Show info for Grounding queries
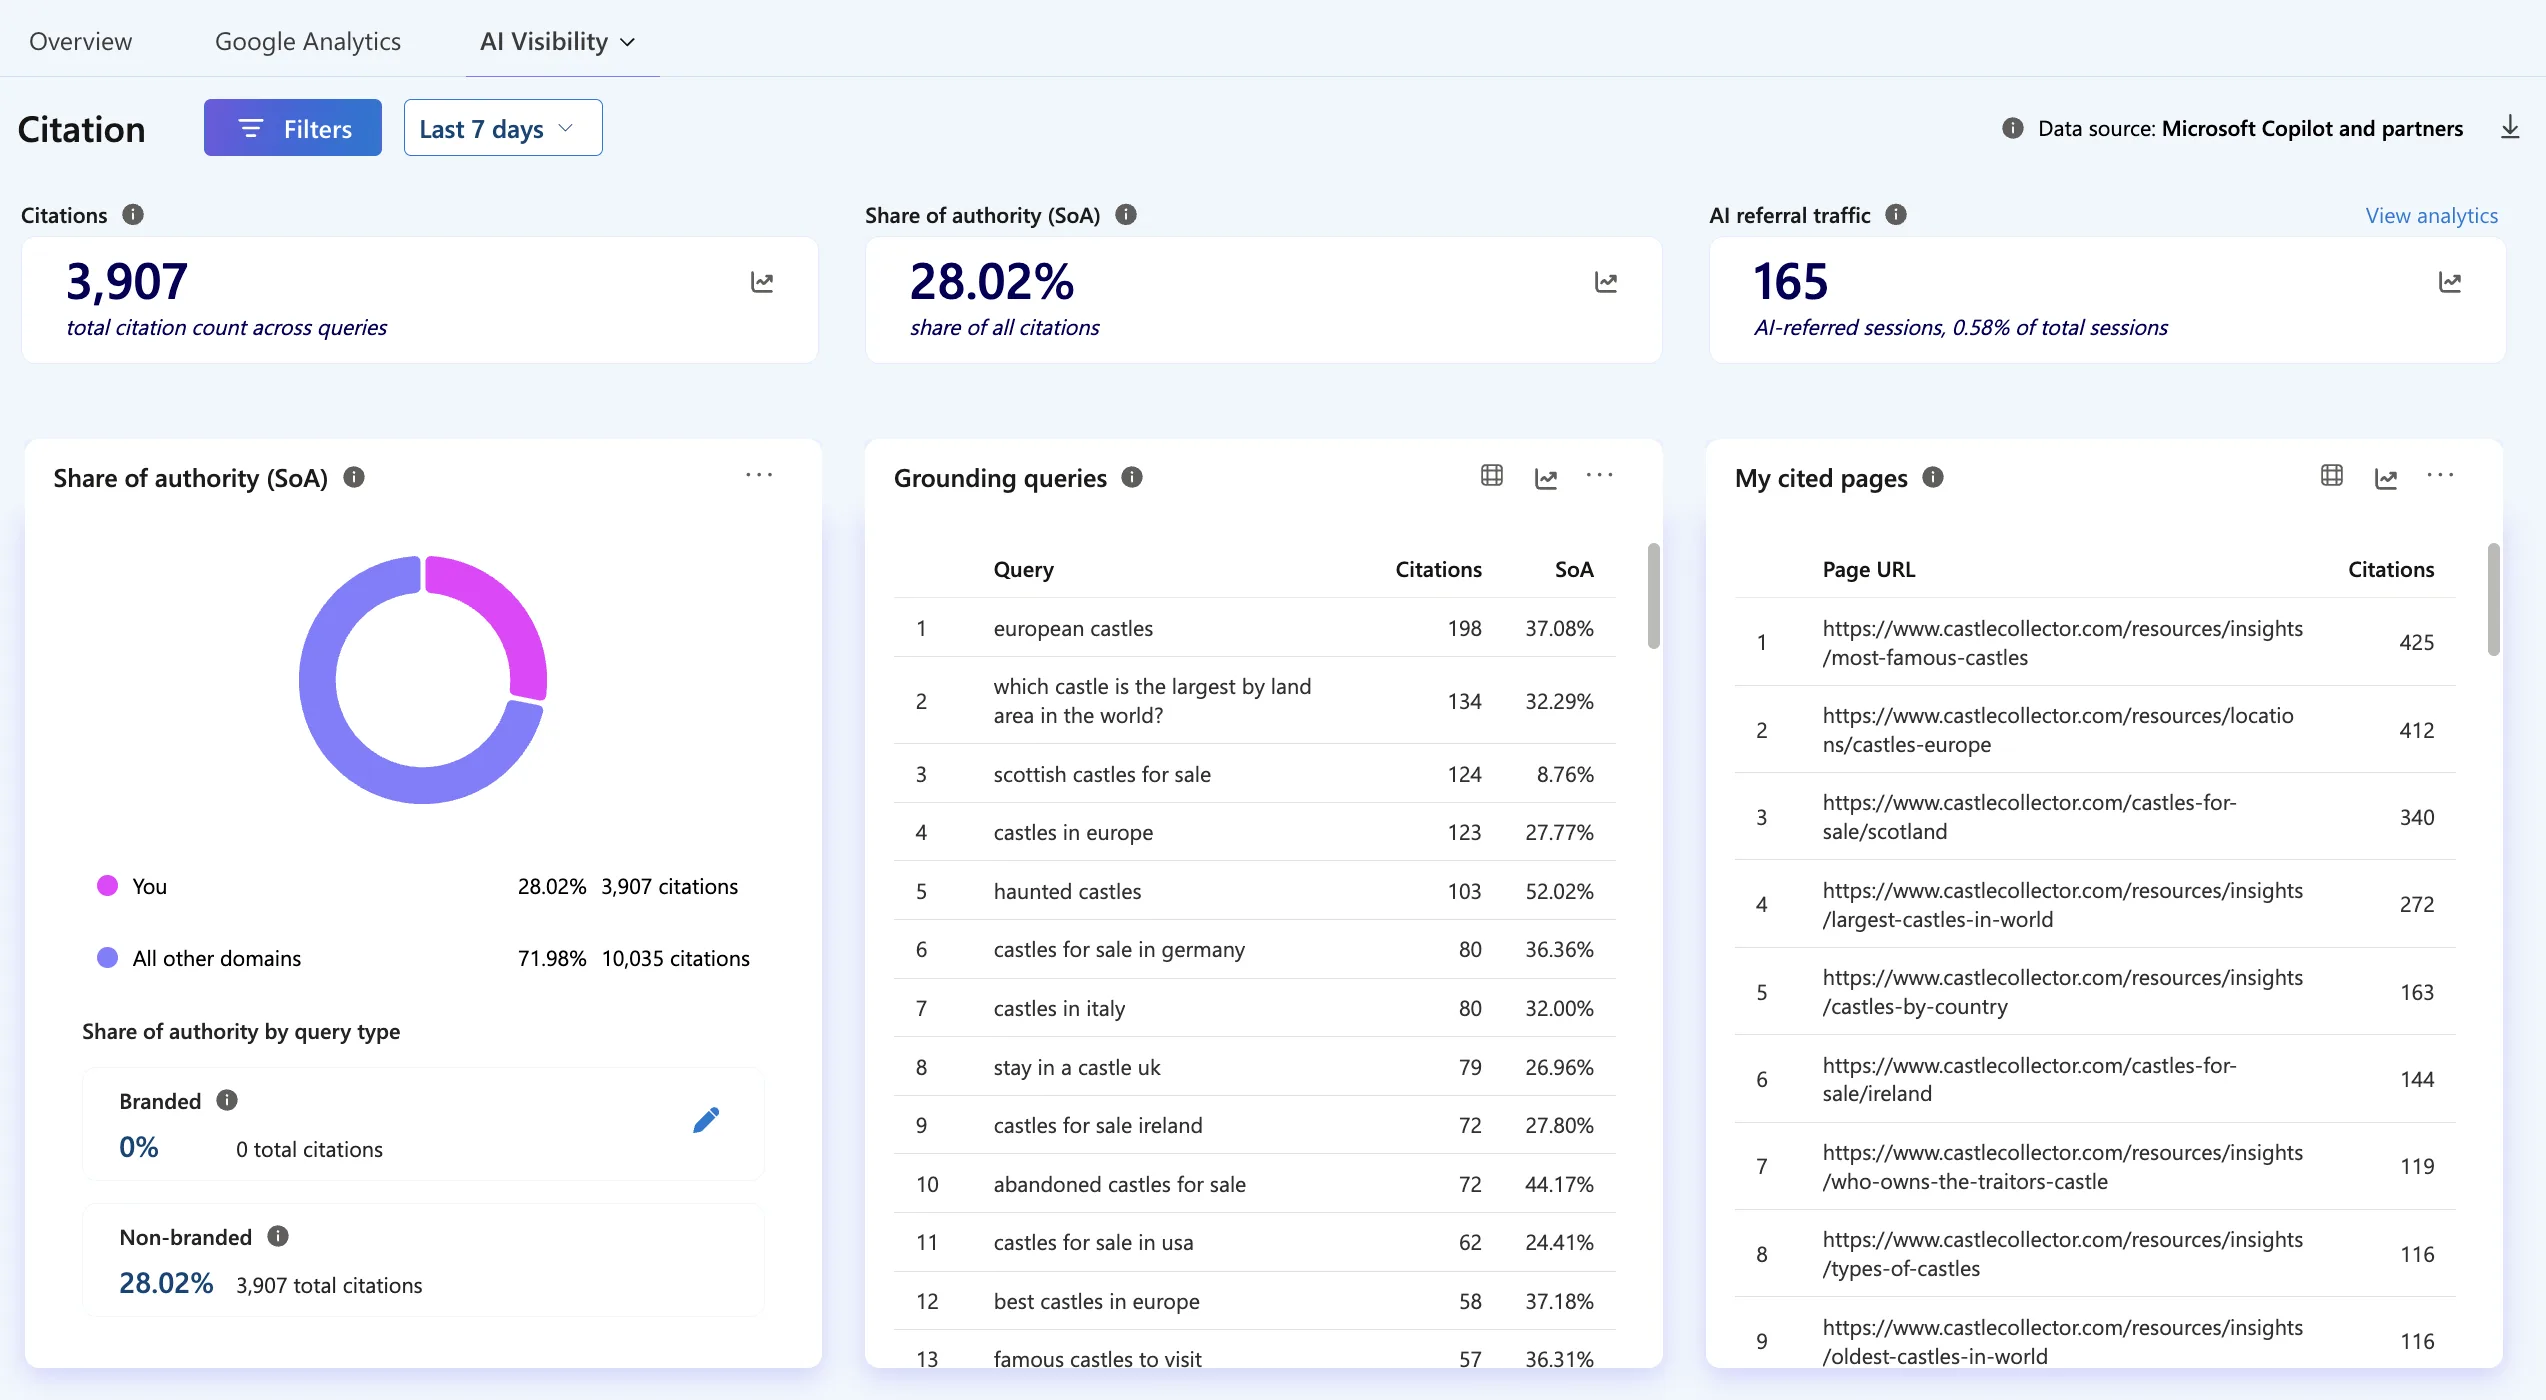Viewport: 2546px width, 1400px height. pos(1132,477)
